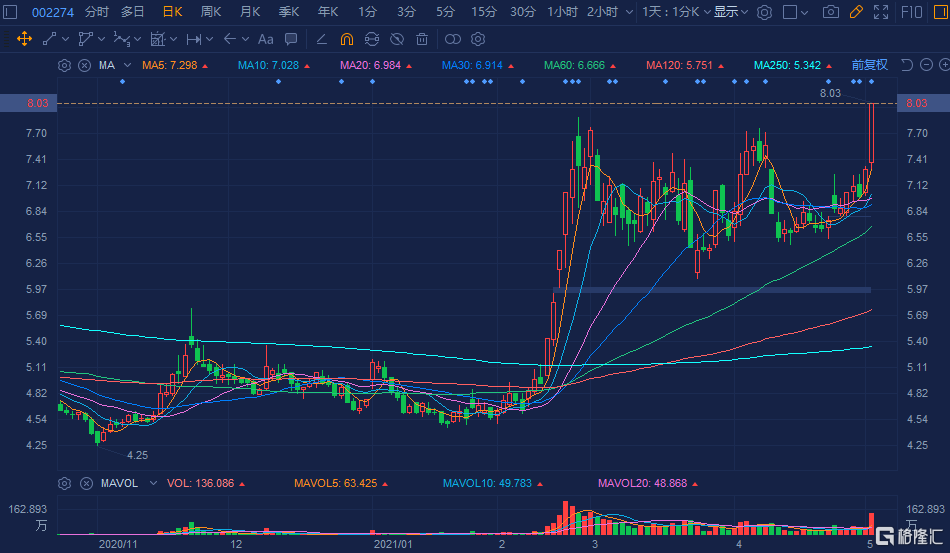Switch to 多日 chart tab
Image resolution: width=950 pixels, height=553 pixels.
[133, 12]
